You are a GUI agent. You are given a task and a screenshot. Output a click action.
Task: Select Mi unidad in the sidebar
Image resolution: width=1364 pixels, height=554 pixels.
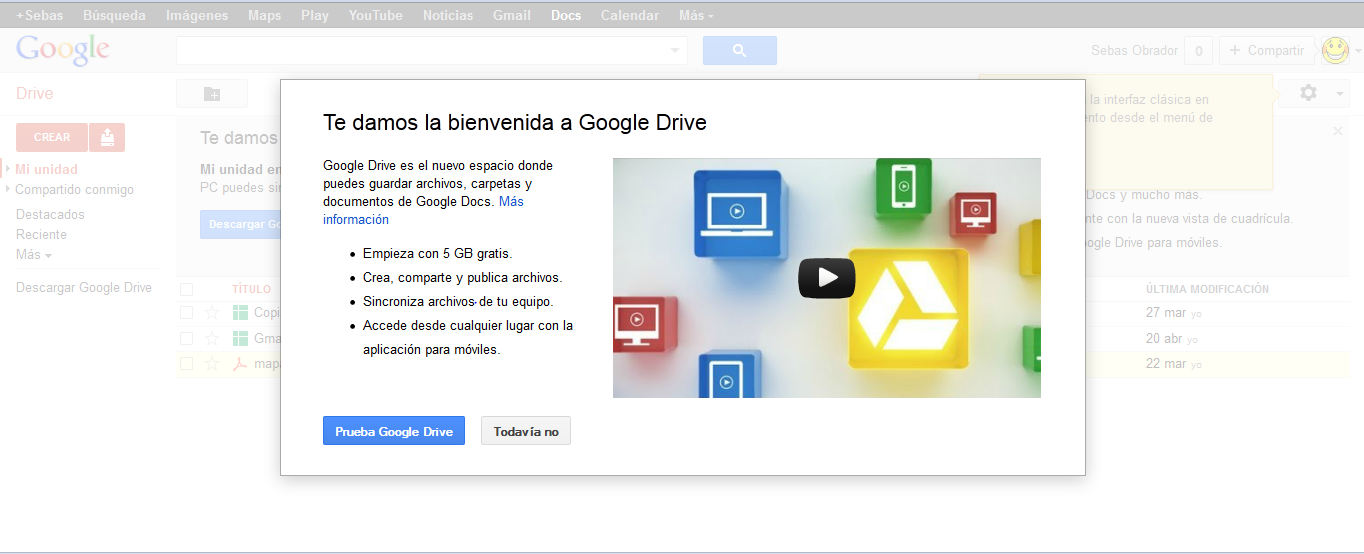tap(46, 169)
